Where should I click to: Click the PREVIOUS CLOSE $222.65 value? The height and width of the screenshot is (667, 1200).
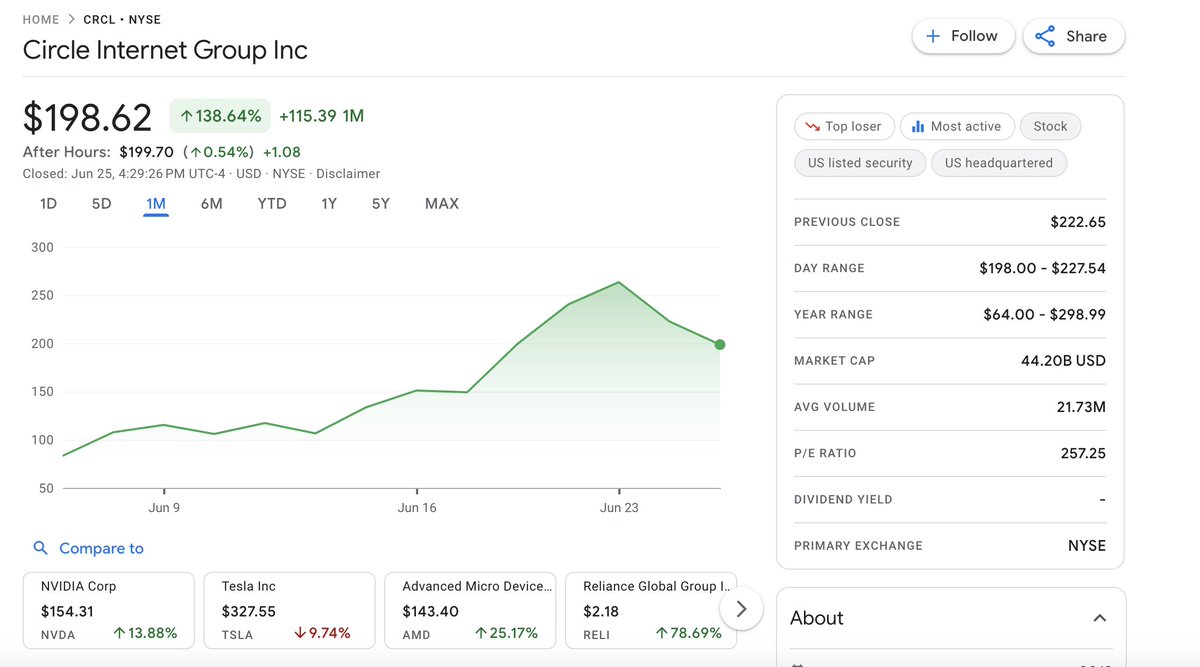(1078, 222)
